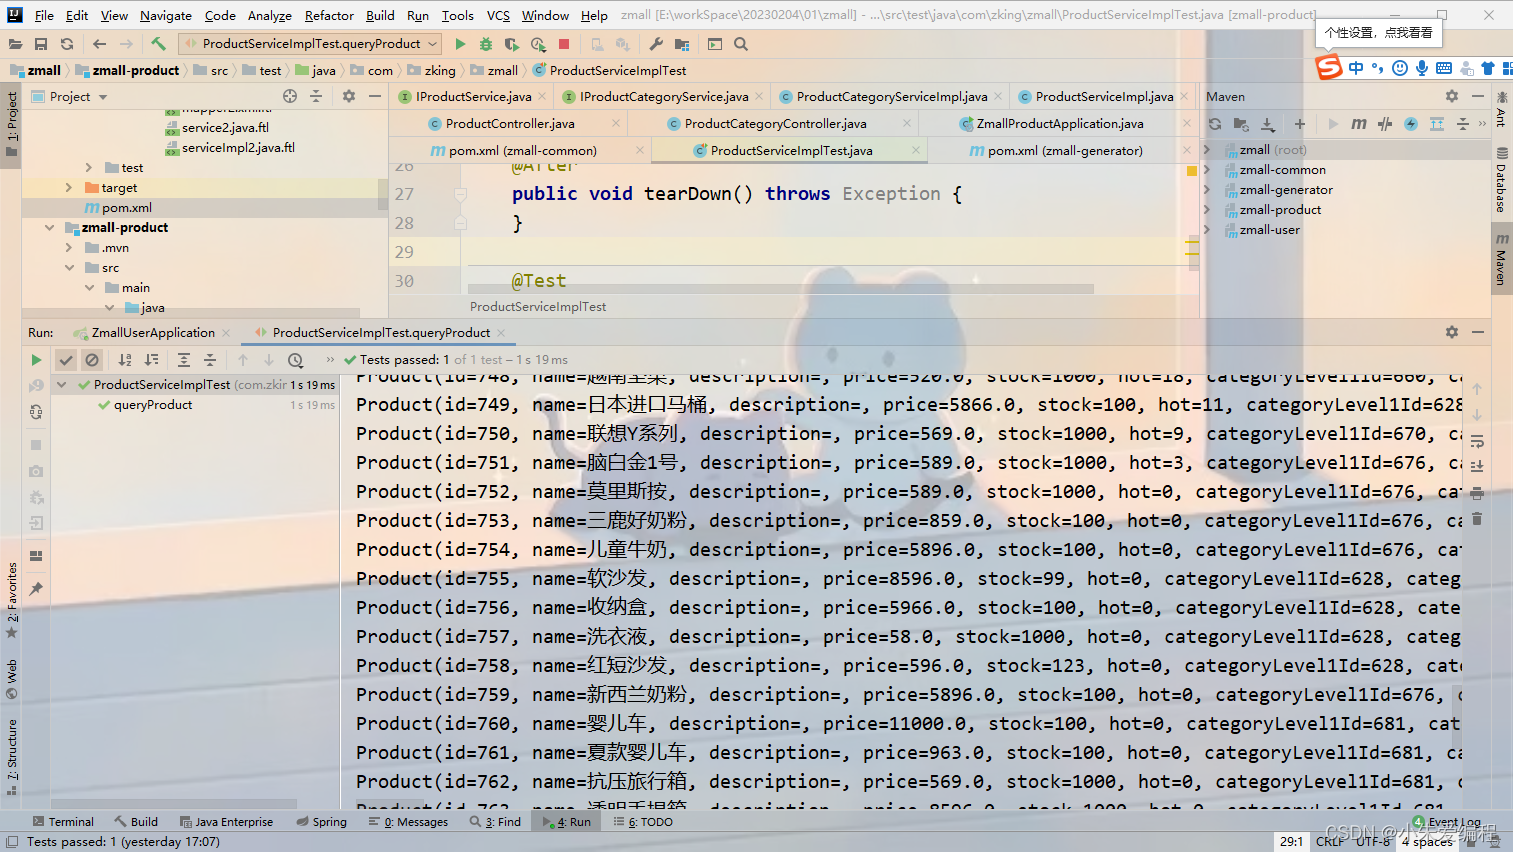Click the Back navigation arrow in toolbar
Screen dimensions: 1513x852
click(99, 44)
